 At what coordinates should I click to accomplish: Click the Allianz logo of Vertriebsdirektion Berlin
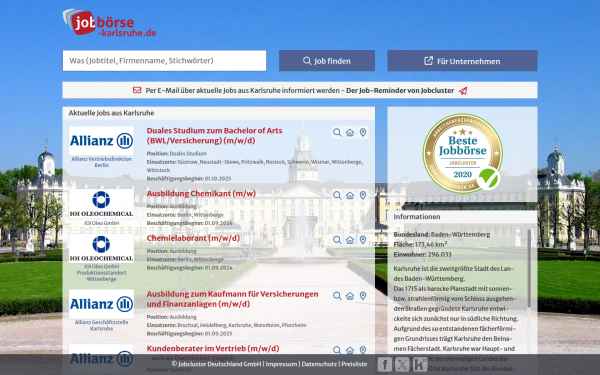tap(101, 141)
